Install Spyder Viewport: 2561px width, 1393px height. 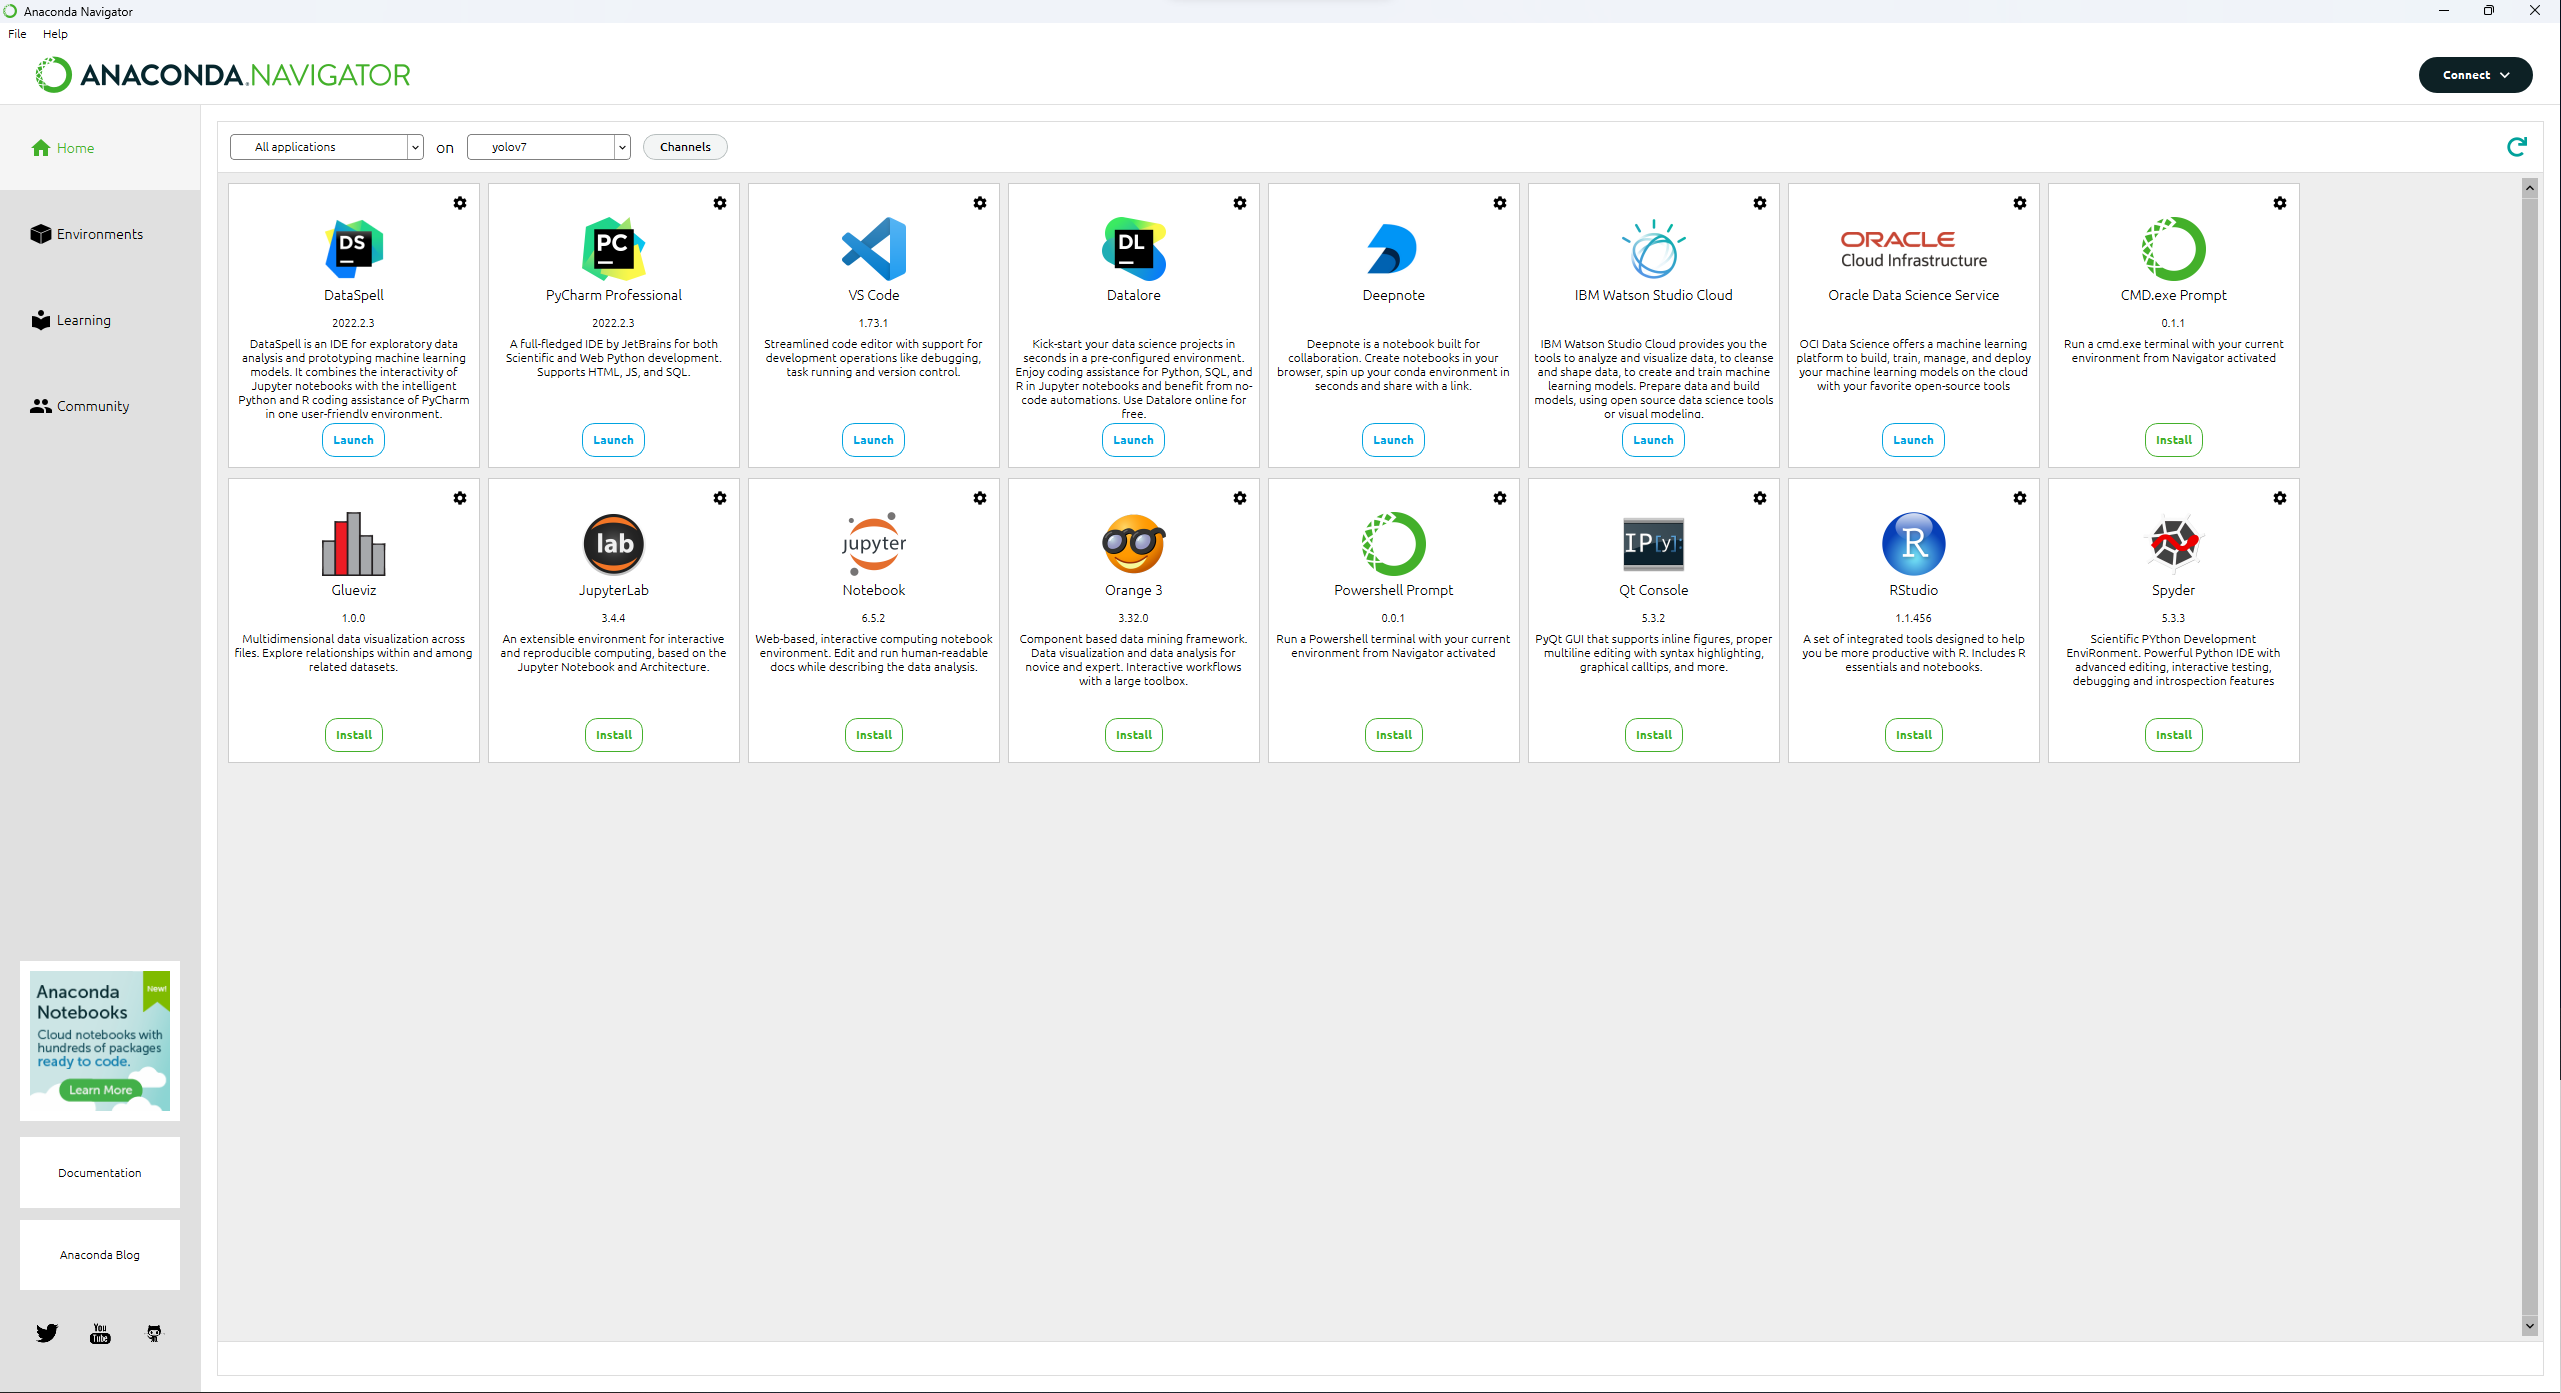(2174, 735)
